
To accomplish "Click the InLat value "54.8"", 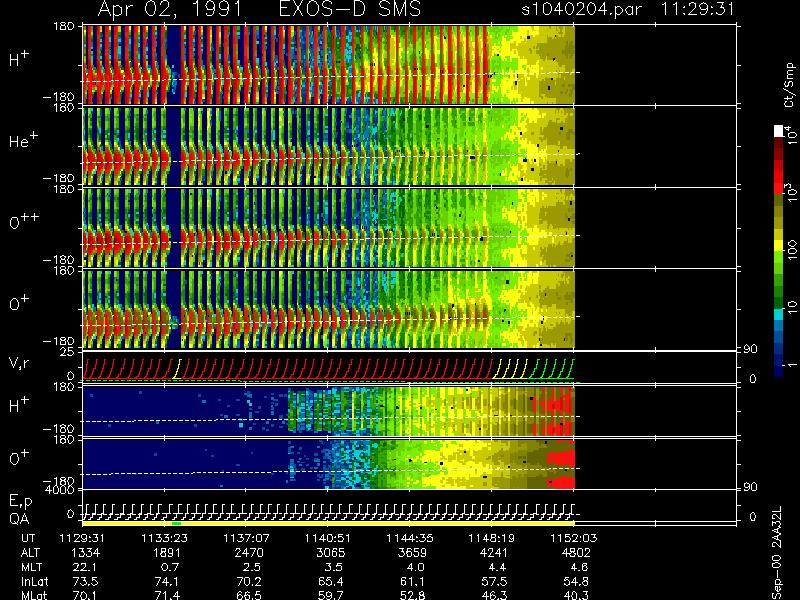I will [576, 582].
